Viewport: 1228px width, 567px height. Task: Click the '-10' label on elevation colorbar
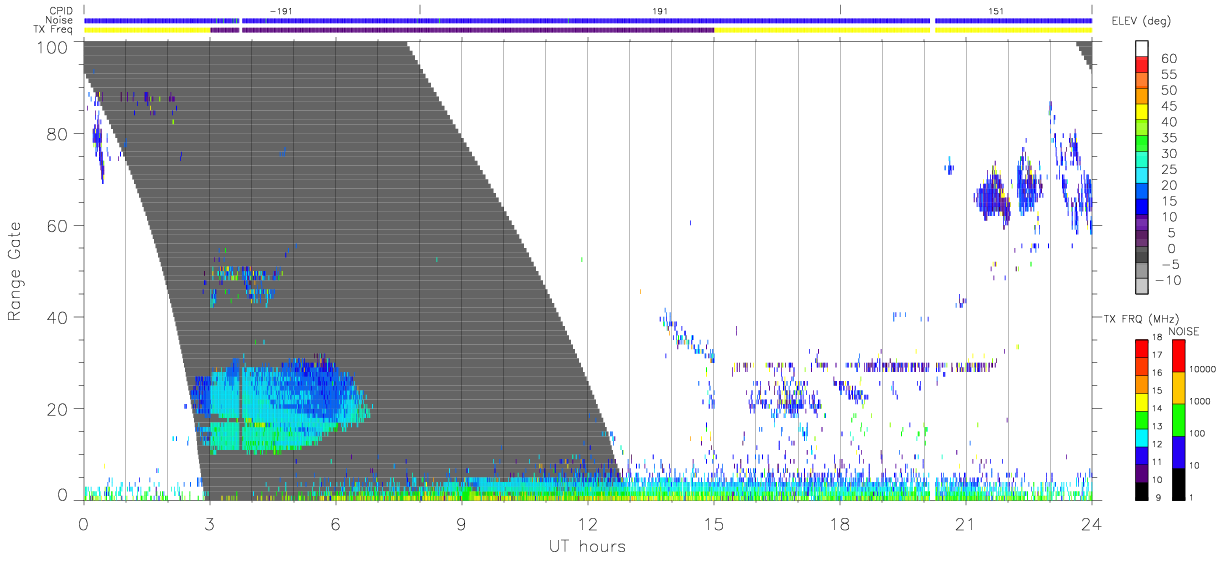tap(1168, 280)
